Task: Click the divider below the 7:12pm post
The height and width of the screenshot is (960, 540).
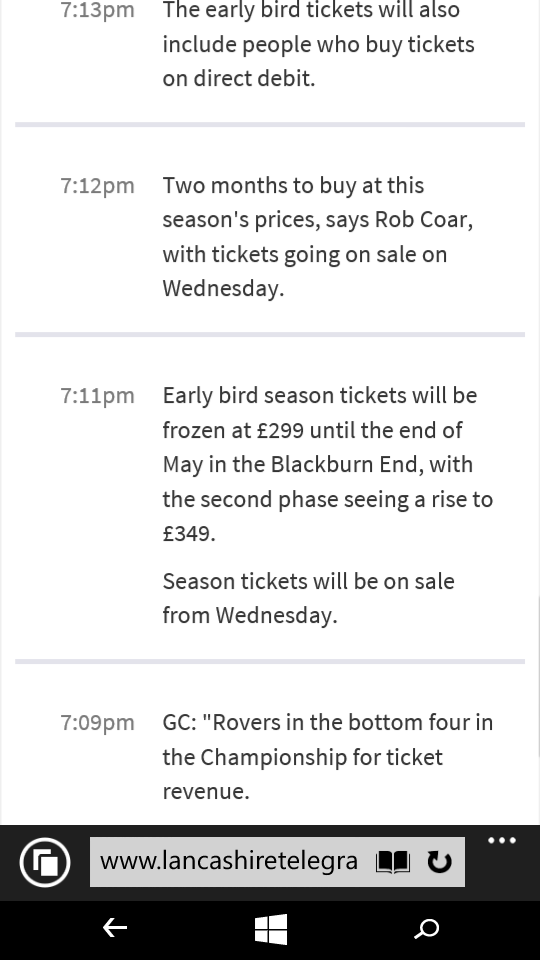Action: point(270,335)
